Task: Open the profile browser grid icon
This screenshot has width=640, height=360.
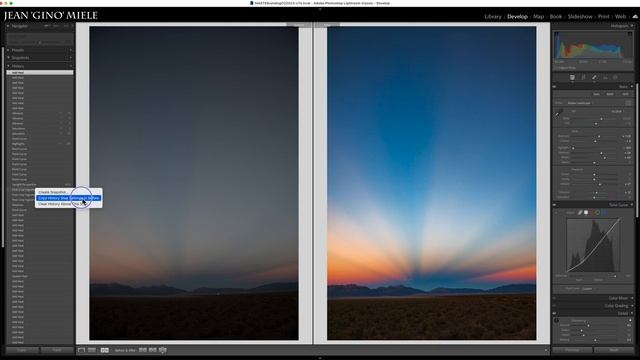Action: coord(628,103)
